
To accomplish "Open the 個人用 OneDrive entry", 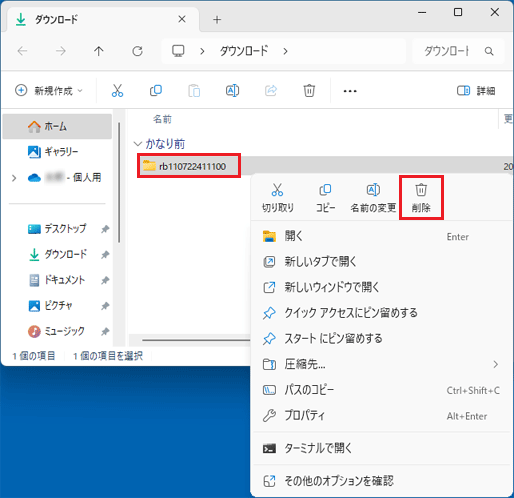I will 64,178.
